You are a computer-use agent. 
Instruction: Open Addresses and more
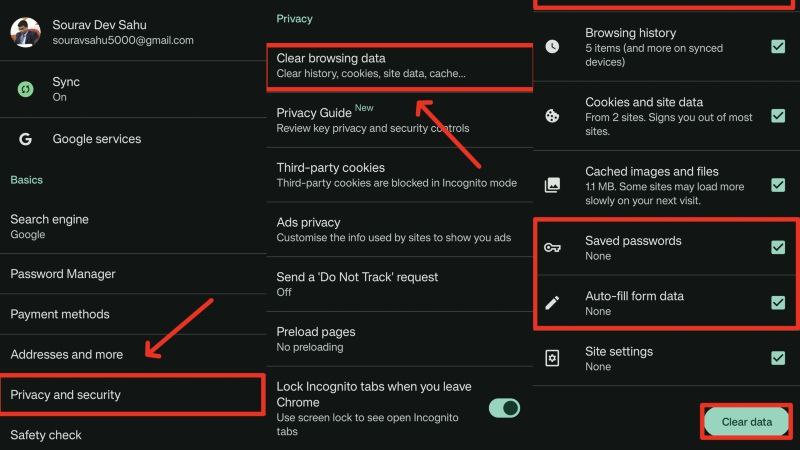tap(133, 354)
